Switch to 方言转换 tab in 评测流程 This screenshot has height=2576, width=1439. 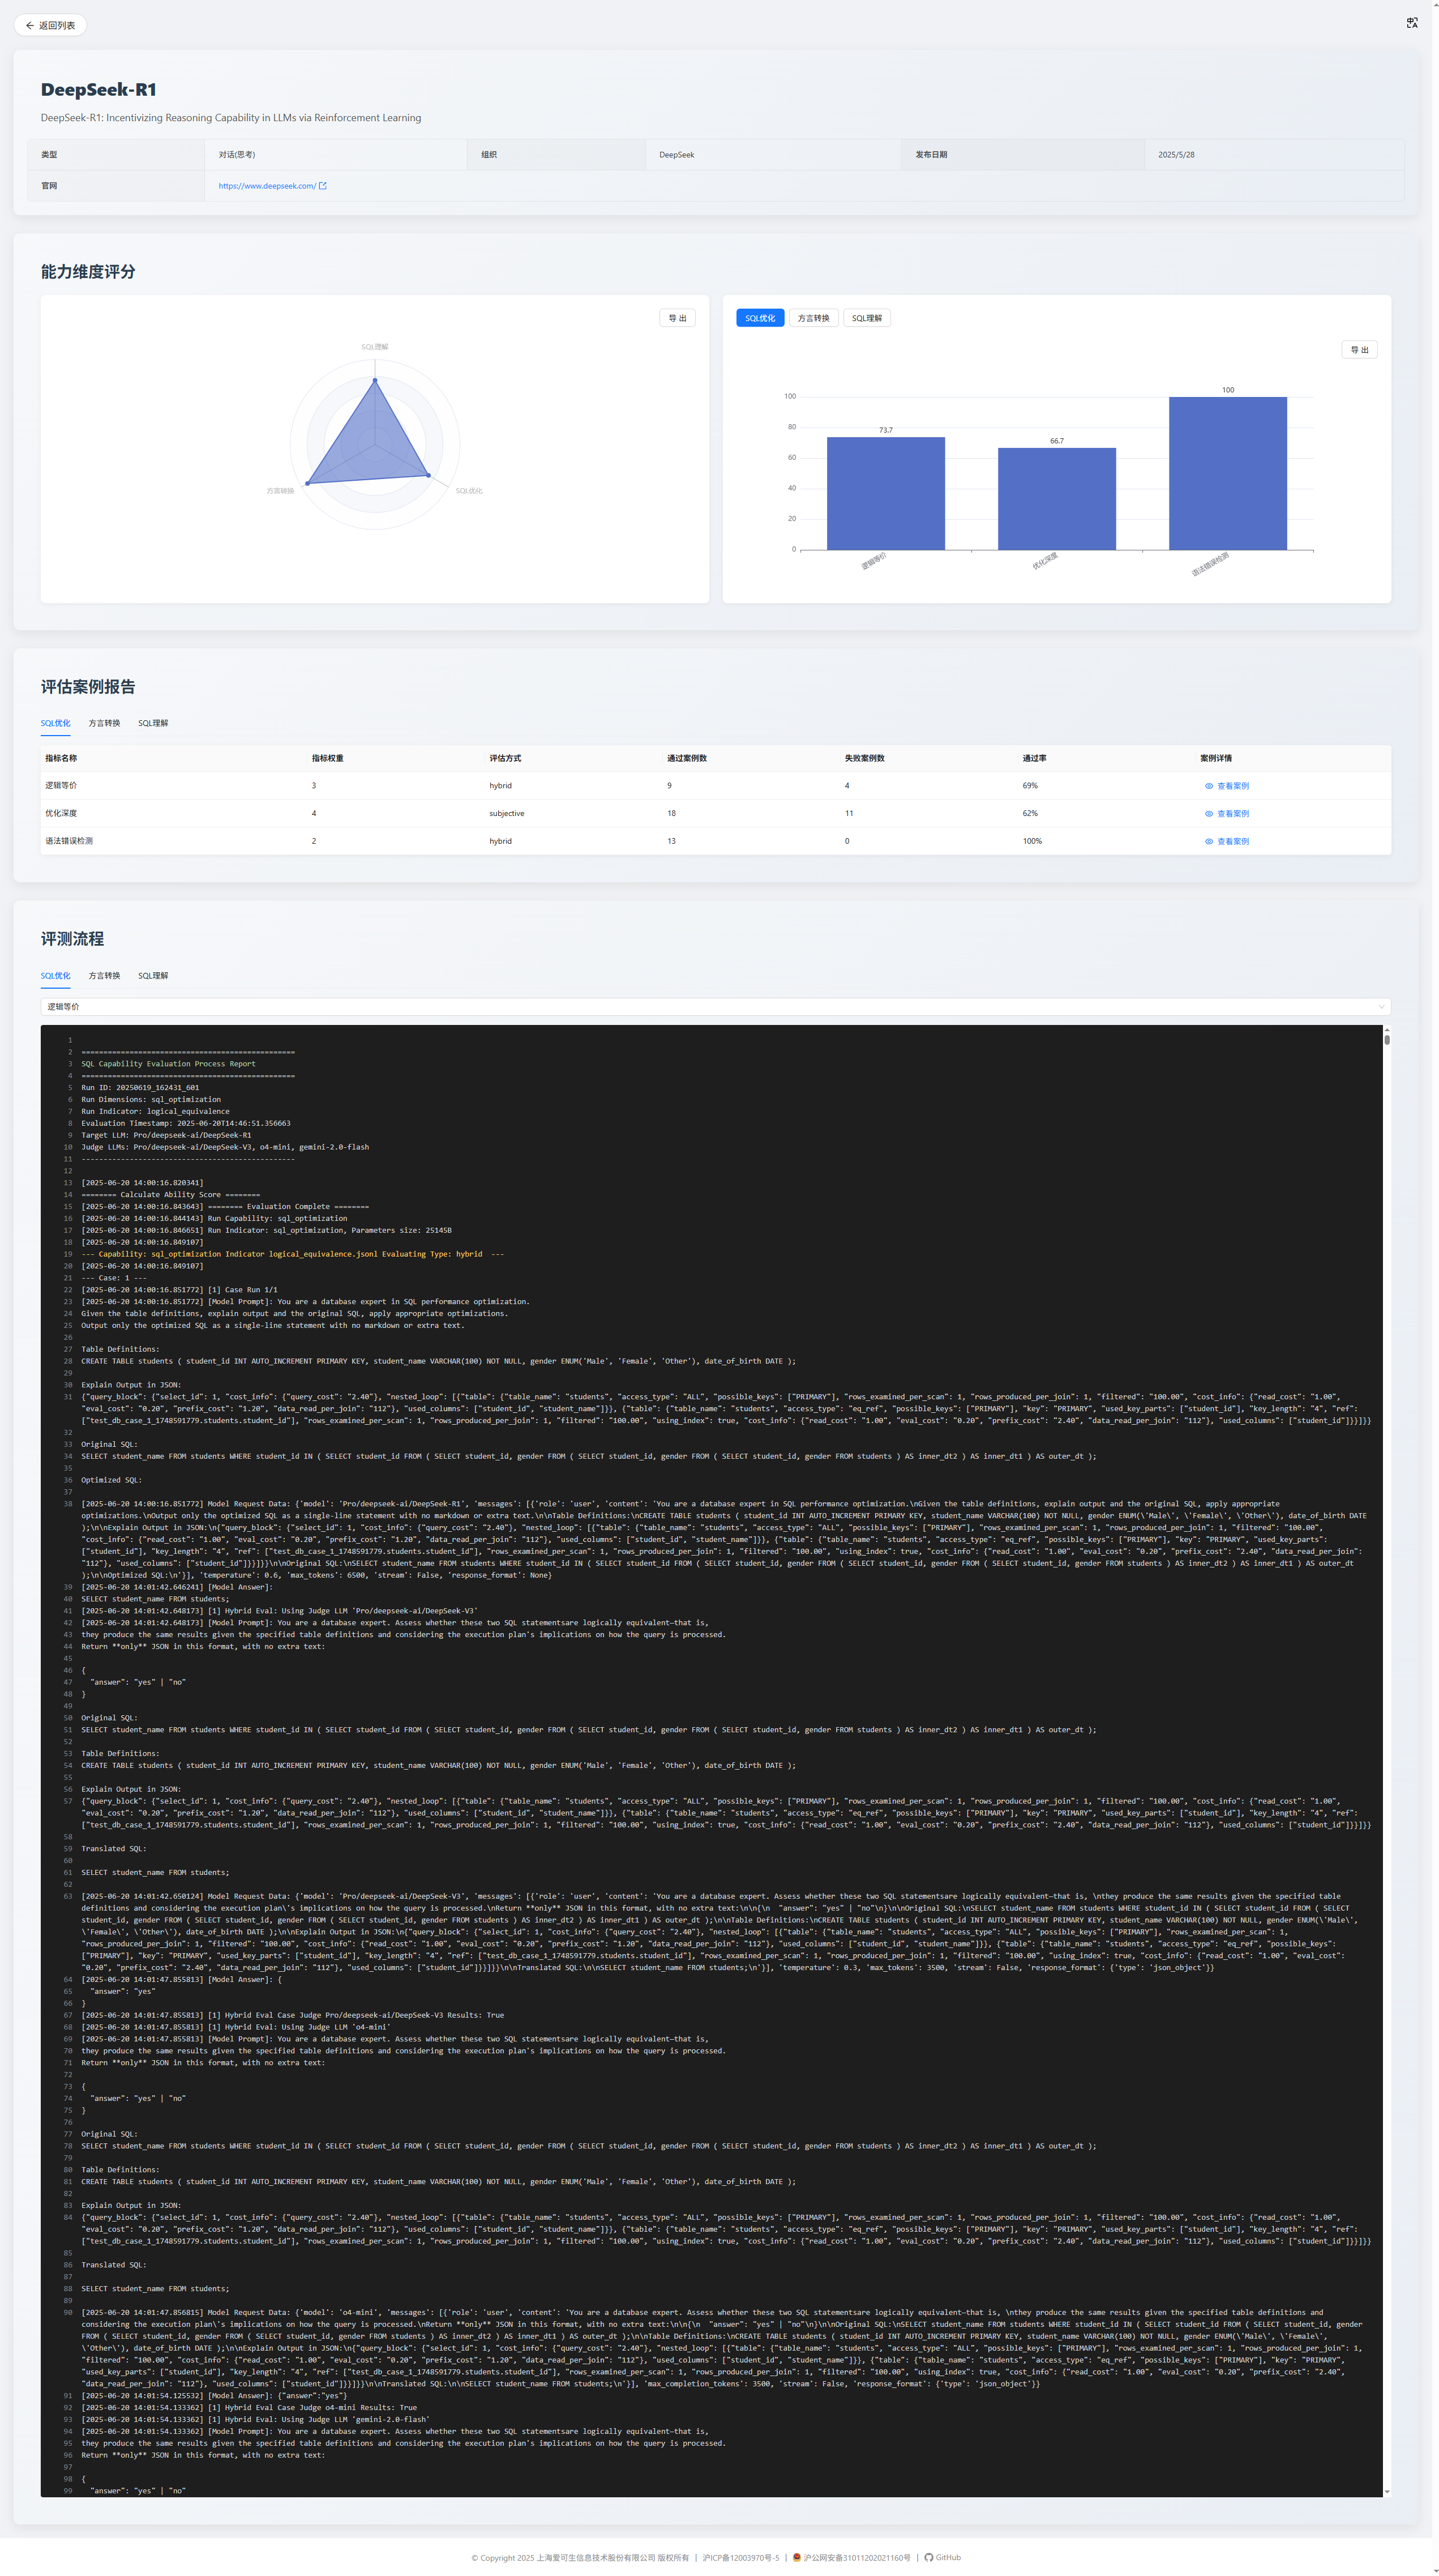tap(104, 976)
